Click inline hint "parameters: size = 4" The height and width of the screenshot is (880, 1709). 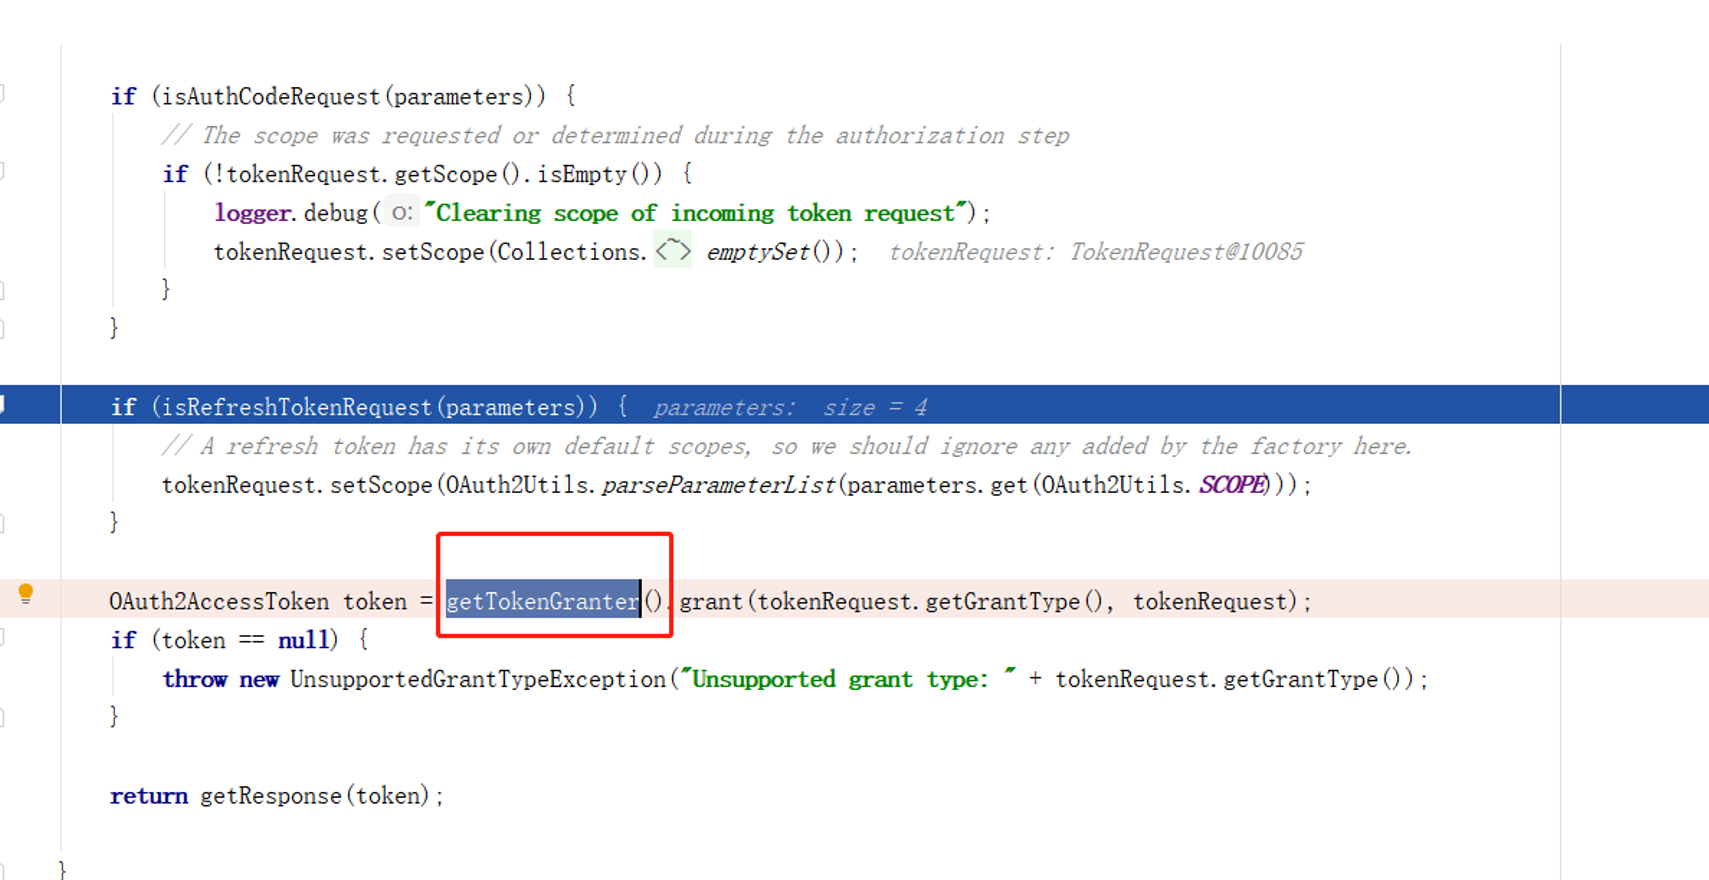790,407
